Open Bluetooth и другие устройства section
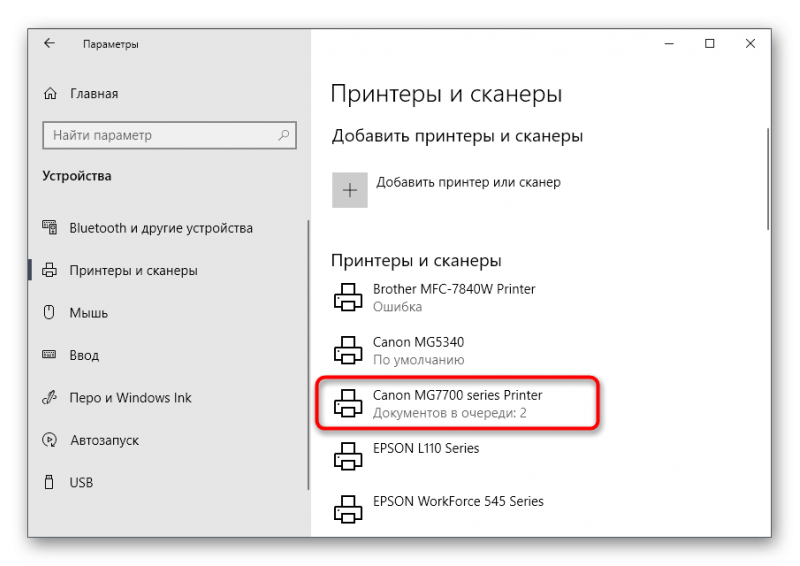The width and height of the screenshot is (800, 566). coord(161,228)
